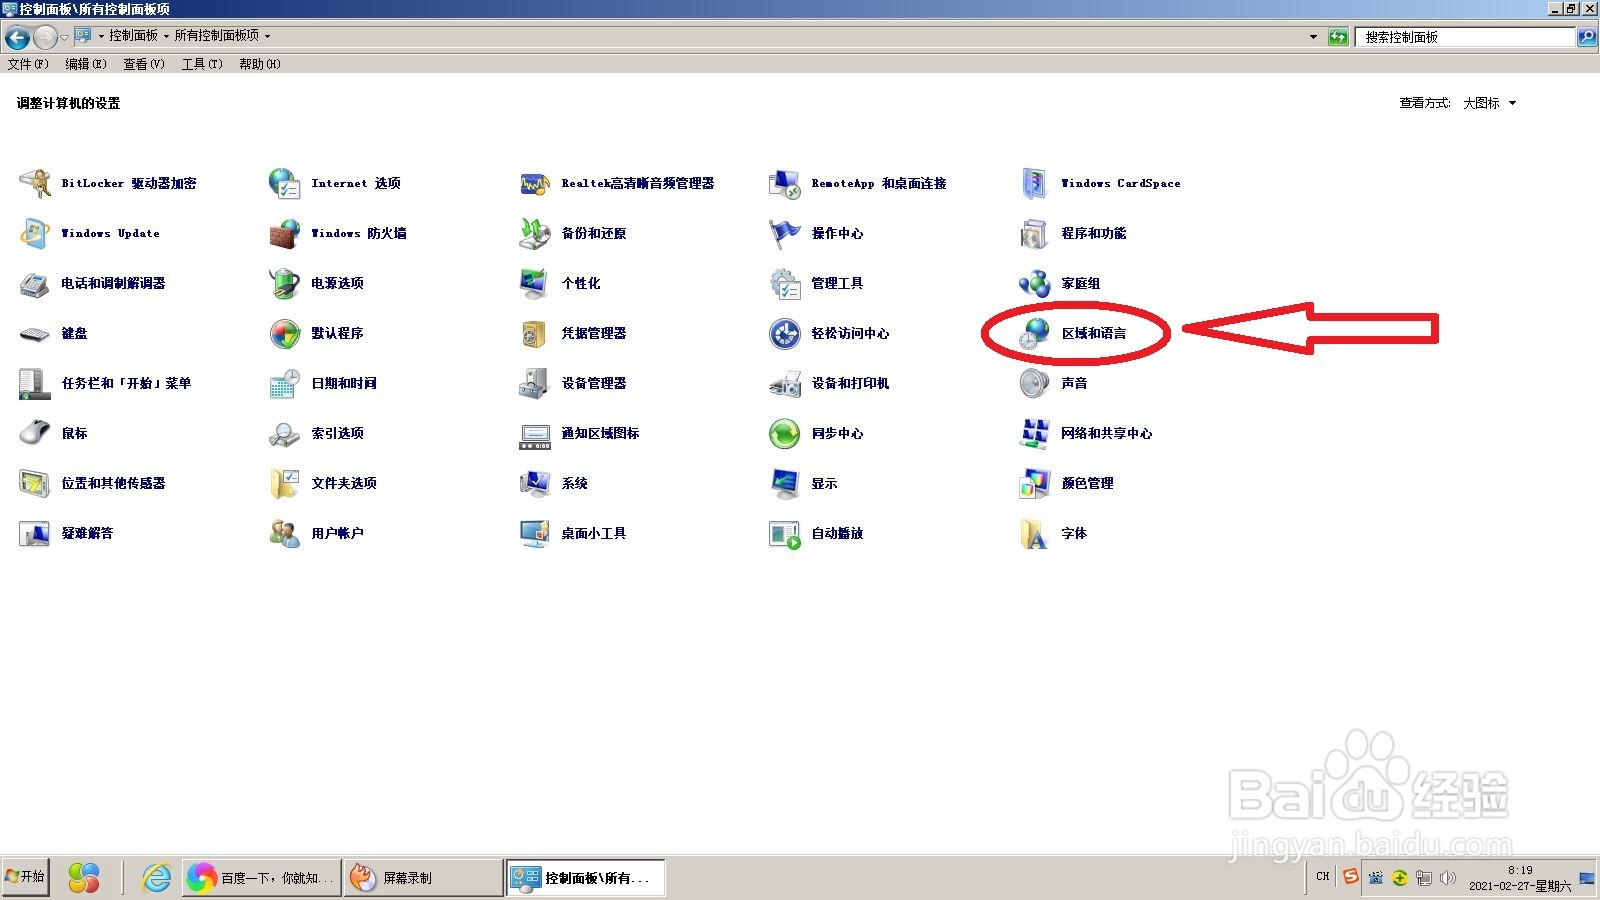Viewport: 1600px width, 900px height.
Task: Open the 帮助(H) menu
Action: [260, 64]
